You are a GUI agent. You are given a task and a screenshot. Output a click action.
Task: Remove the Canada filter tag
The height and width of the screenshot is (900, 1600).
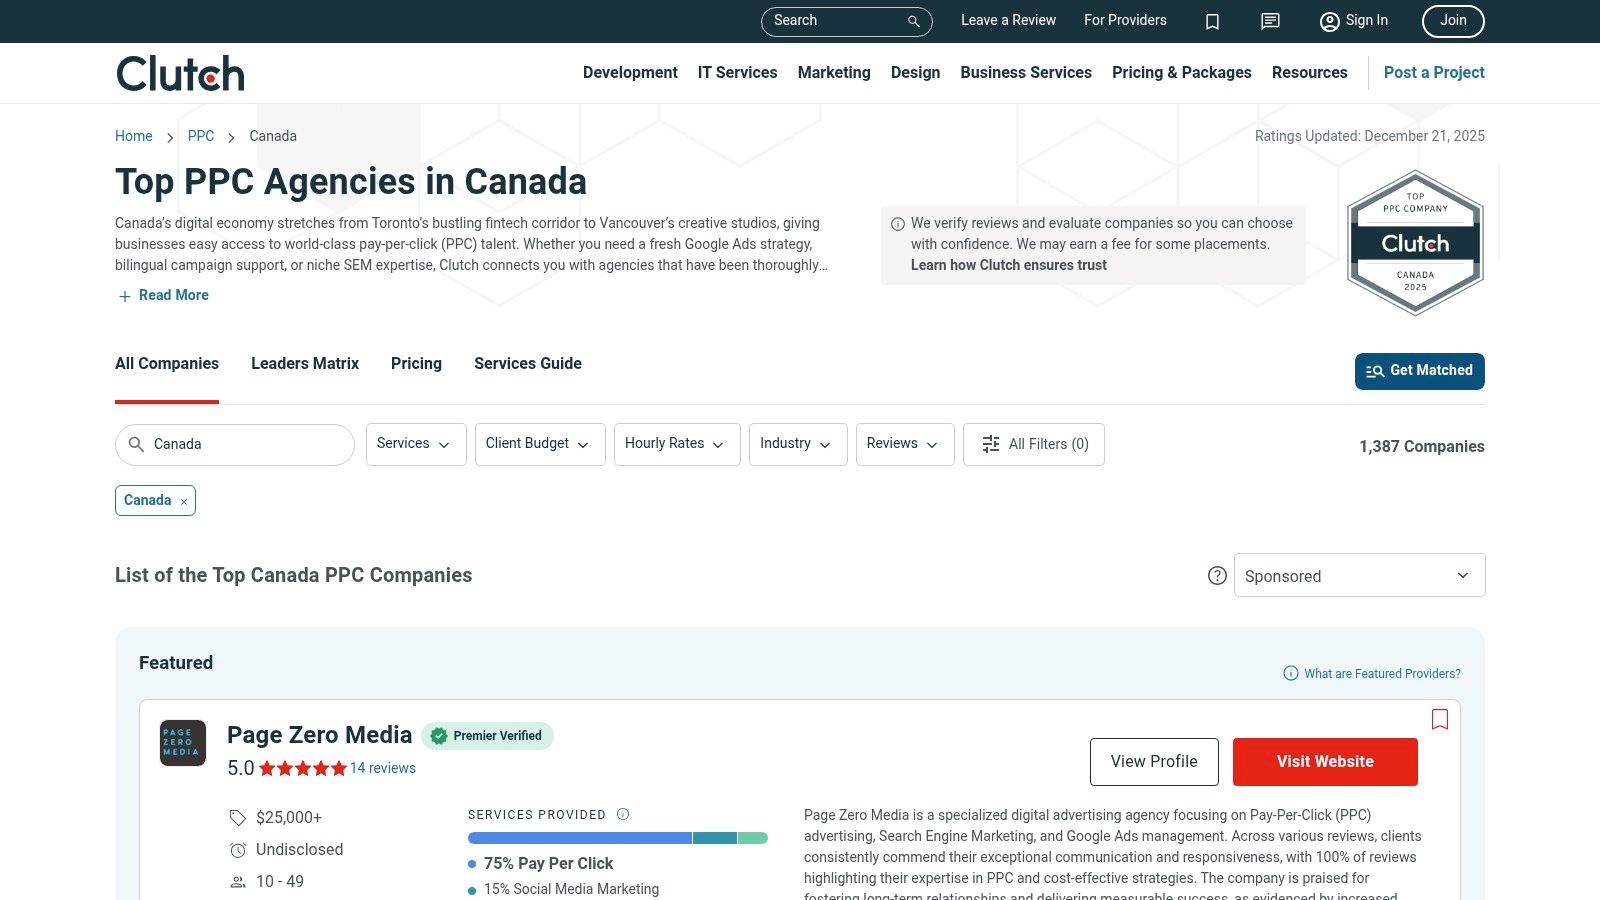click(x=184, y=500)
